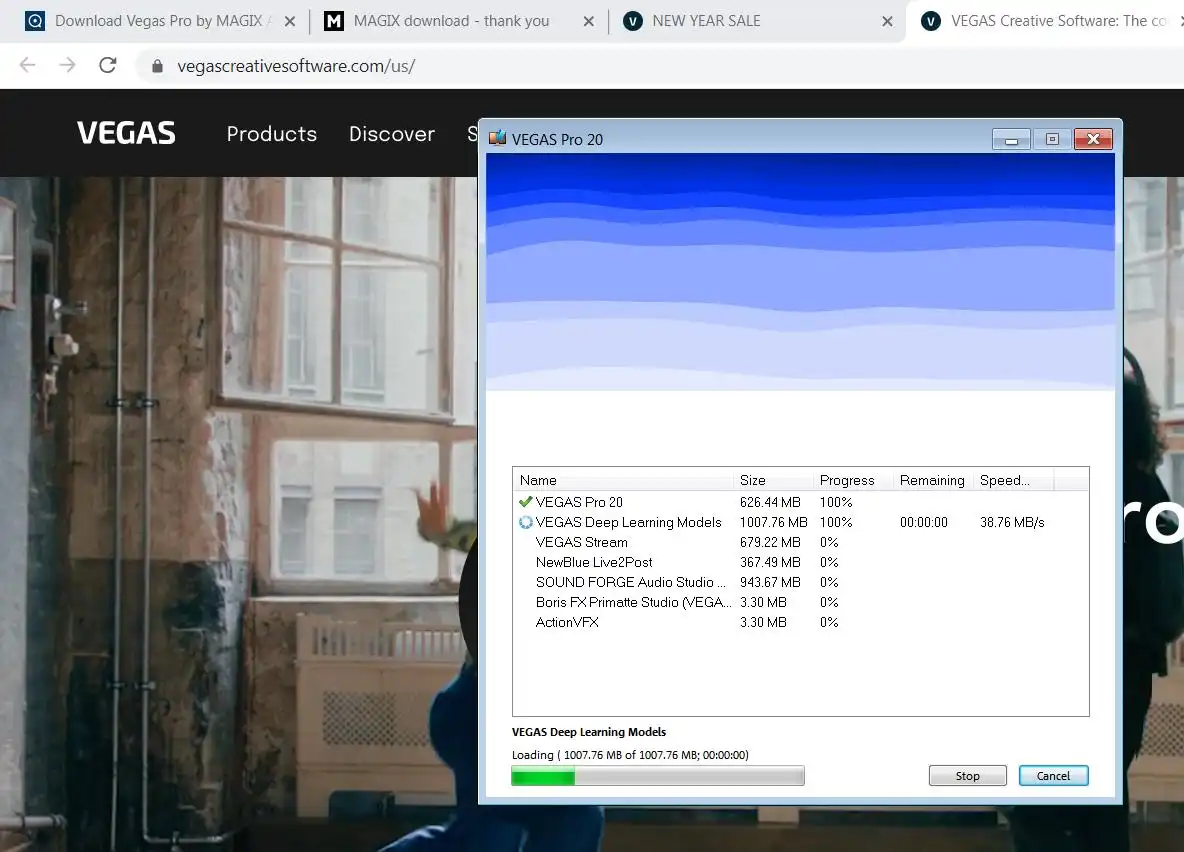Image resolution: width=1184 pixels, height=852 pixels.
Task: Click the 00:00:00 remaining time cell
Action: [x=923, y=522]
